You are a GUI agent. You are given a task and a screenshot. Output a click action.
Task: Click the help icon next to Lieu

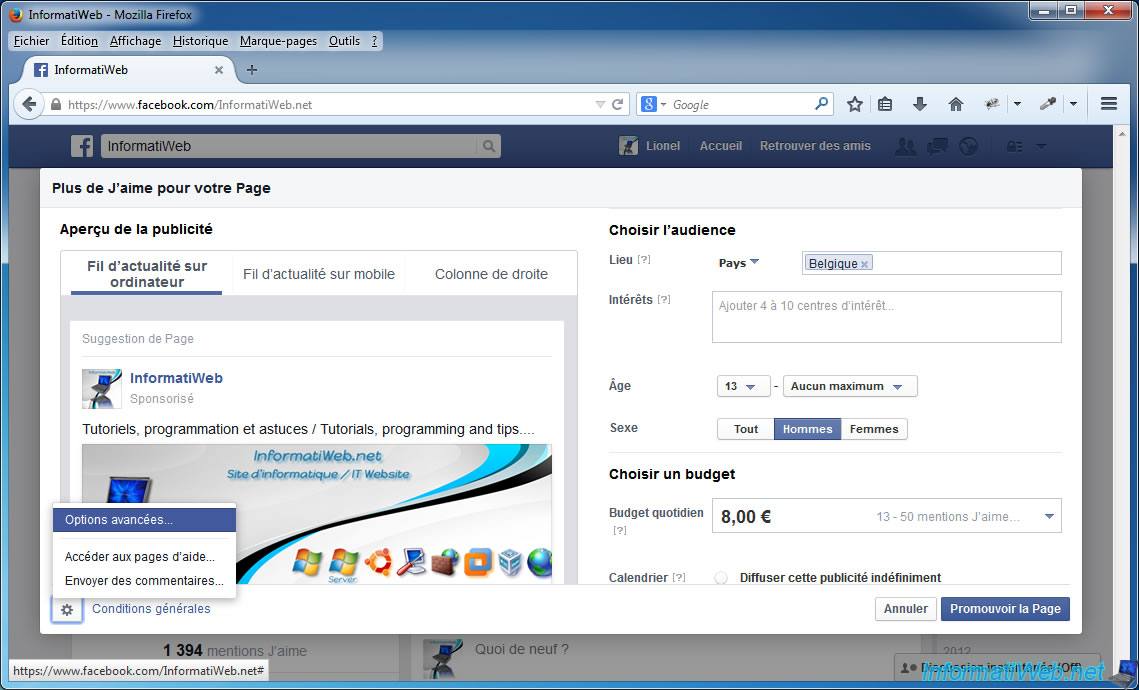point(644,259)
